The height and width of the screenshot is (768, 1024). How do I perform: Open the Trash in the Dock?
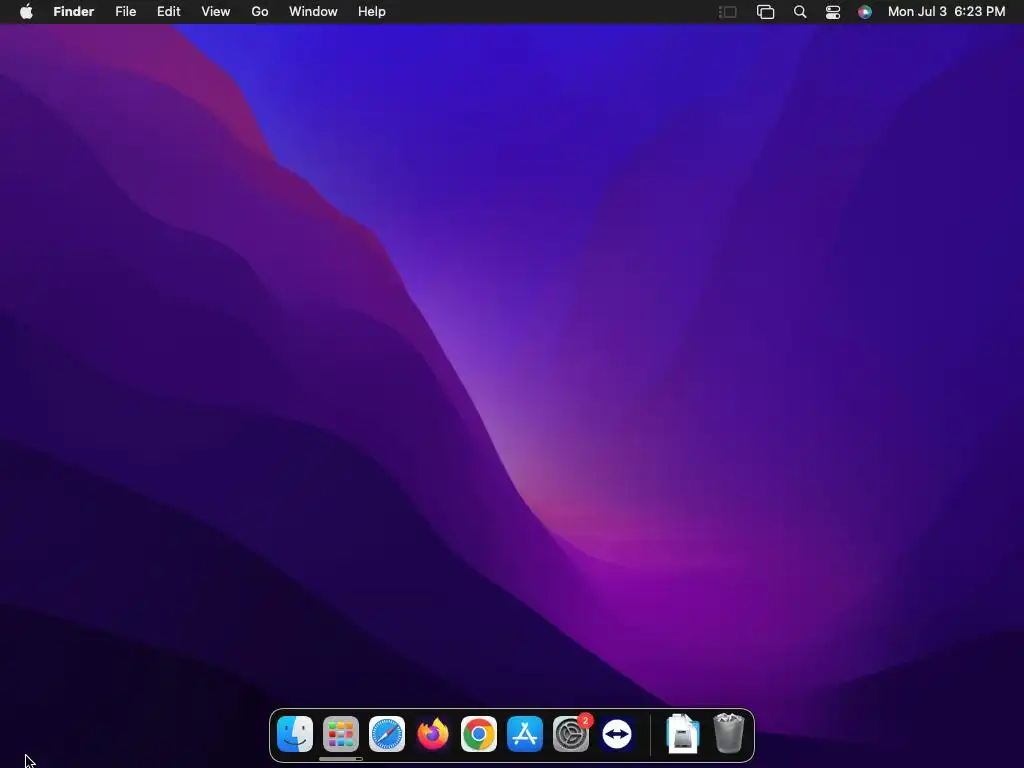pyautogui.click(x=729, y=734)
